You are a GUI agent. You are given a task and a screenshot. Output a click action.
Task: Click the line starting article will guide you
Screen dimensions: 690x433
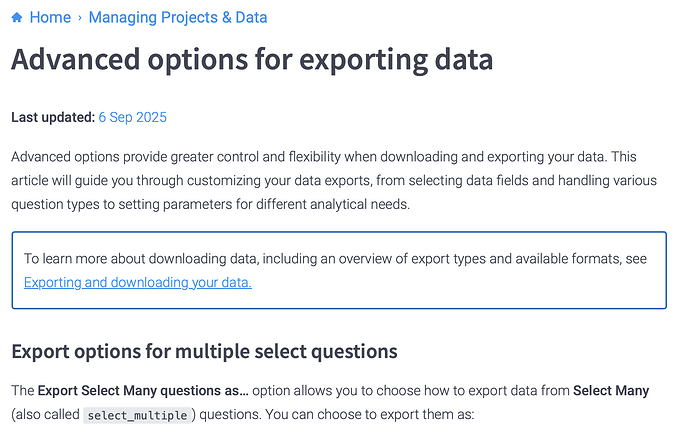click(x=334, y=181)
